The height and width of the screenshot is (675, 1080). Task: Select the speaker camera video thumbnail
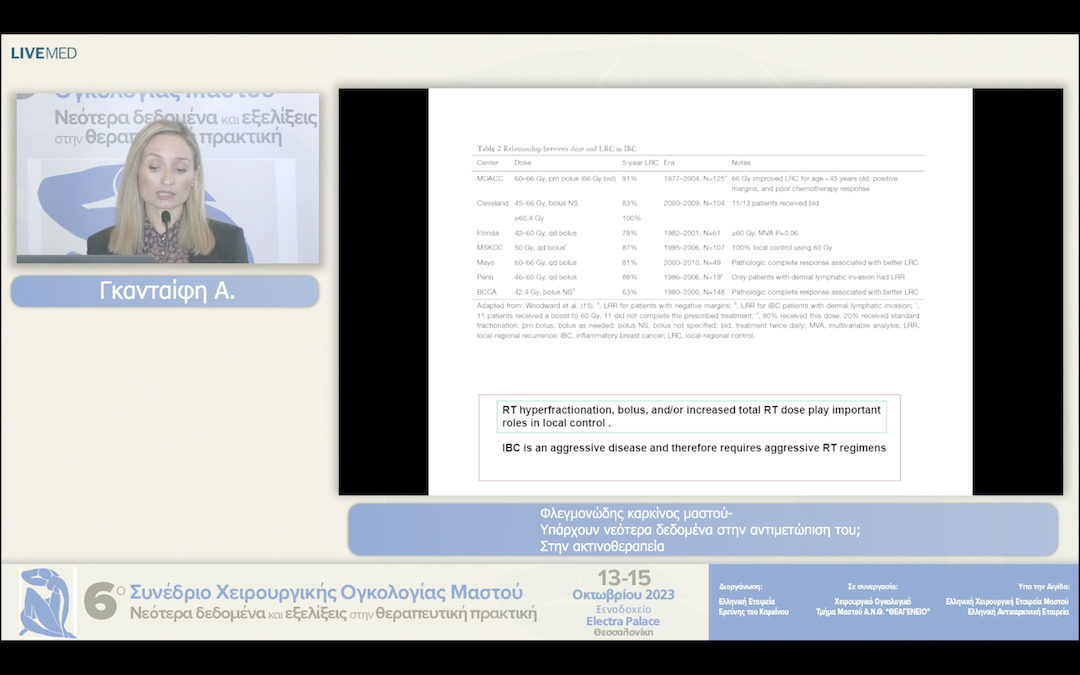[x=167, y=179]
